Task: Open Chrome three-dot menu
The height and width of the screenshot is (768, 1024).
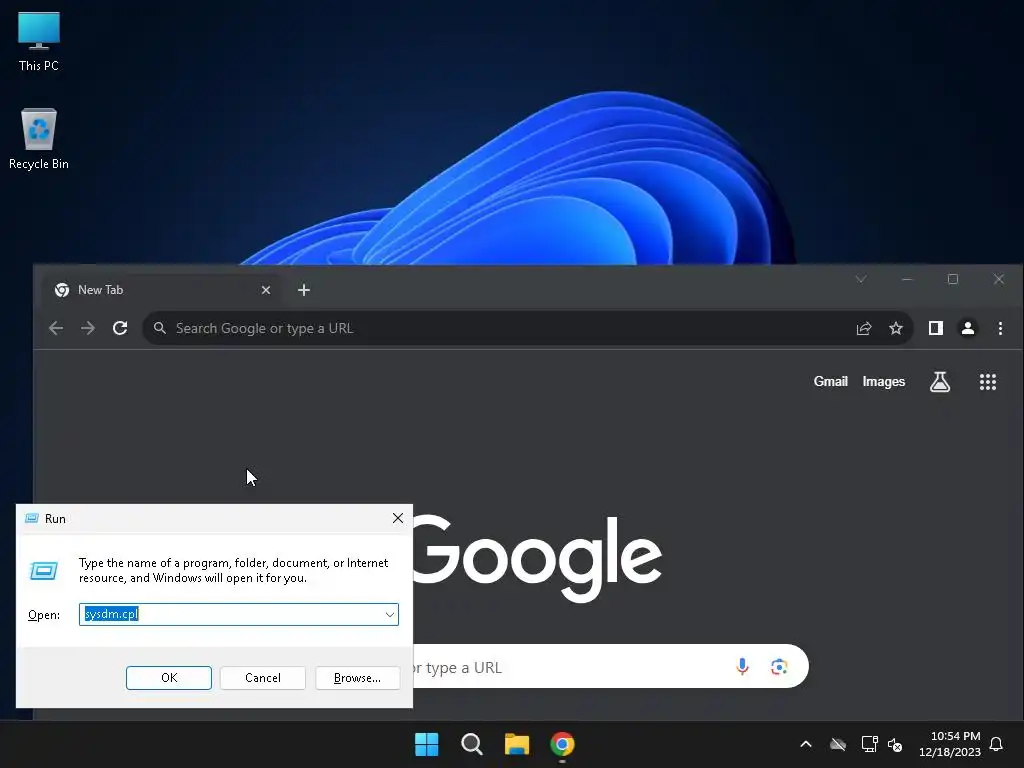Action: (x=1000, y=328)
